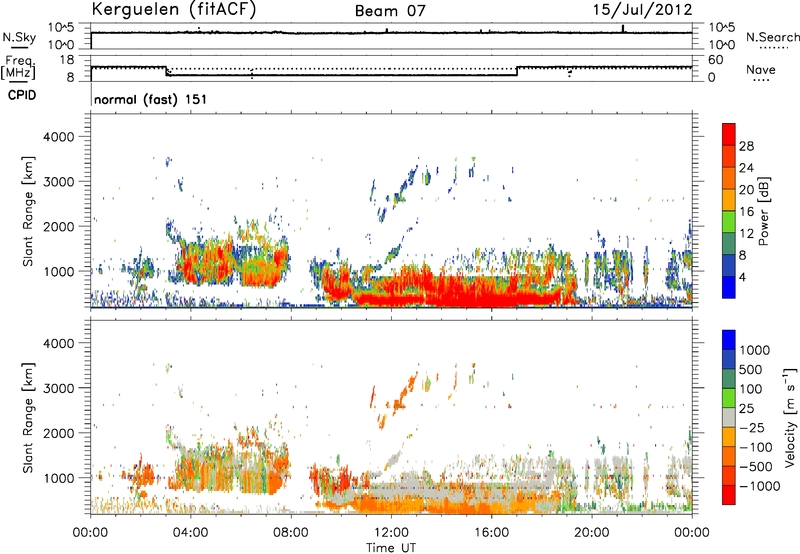The width and height of the screenshot is (800, 554).
Task: Click the 'Beam 07' heading
Action: coord(390,11)
